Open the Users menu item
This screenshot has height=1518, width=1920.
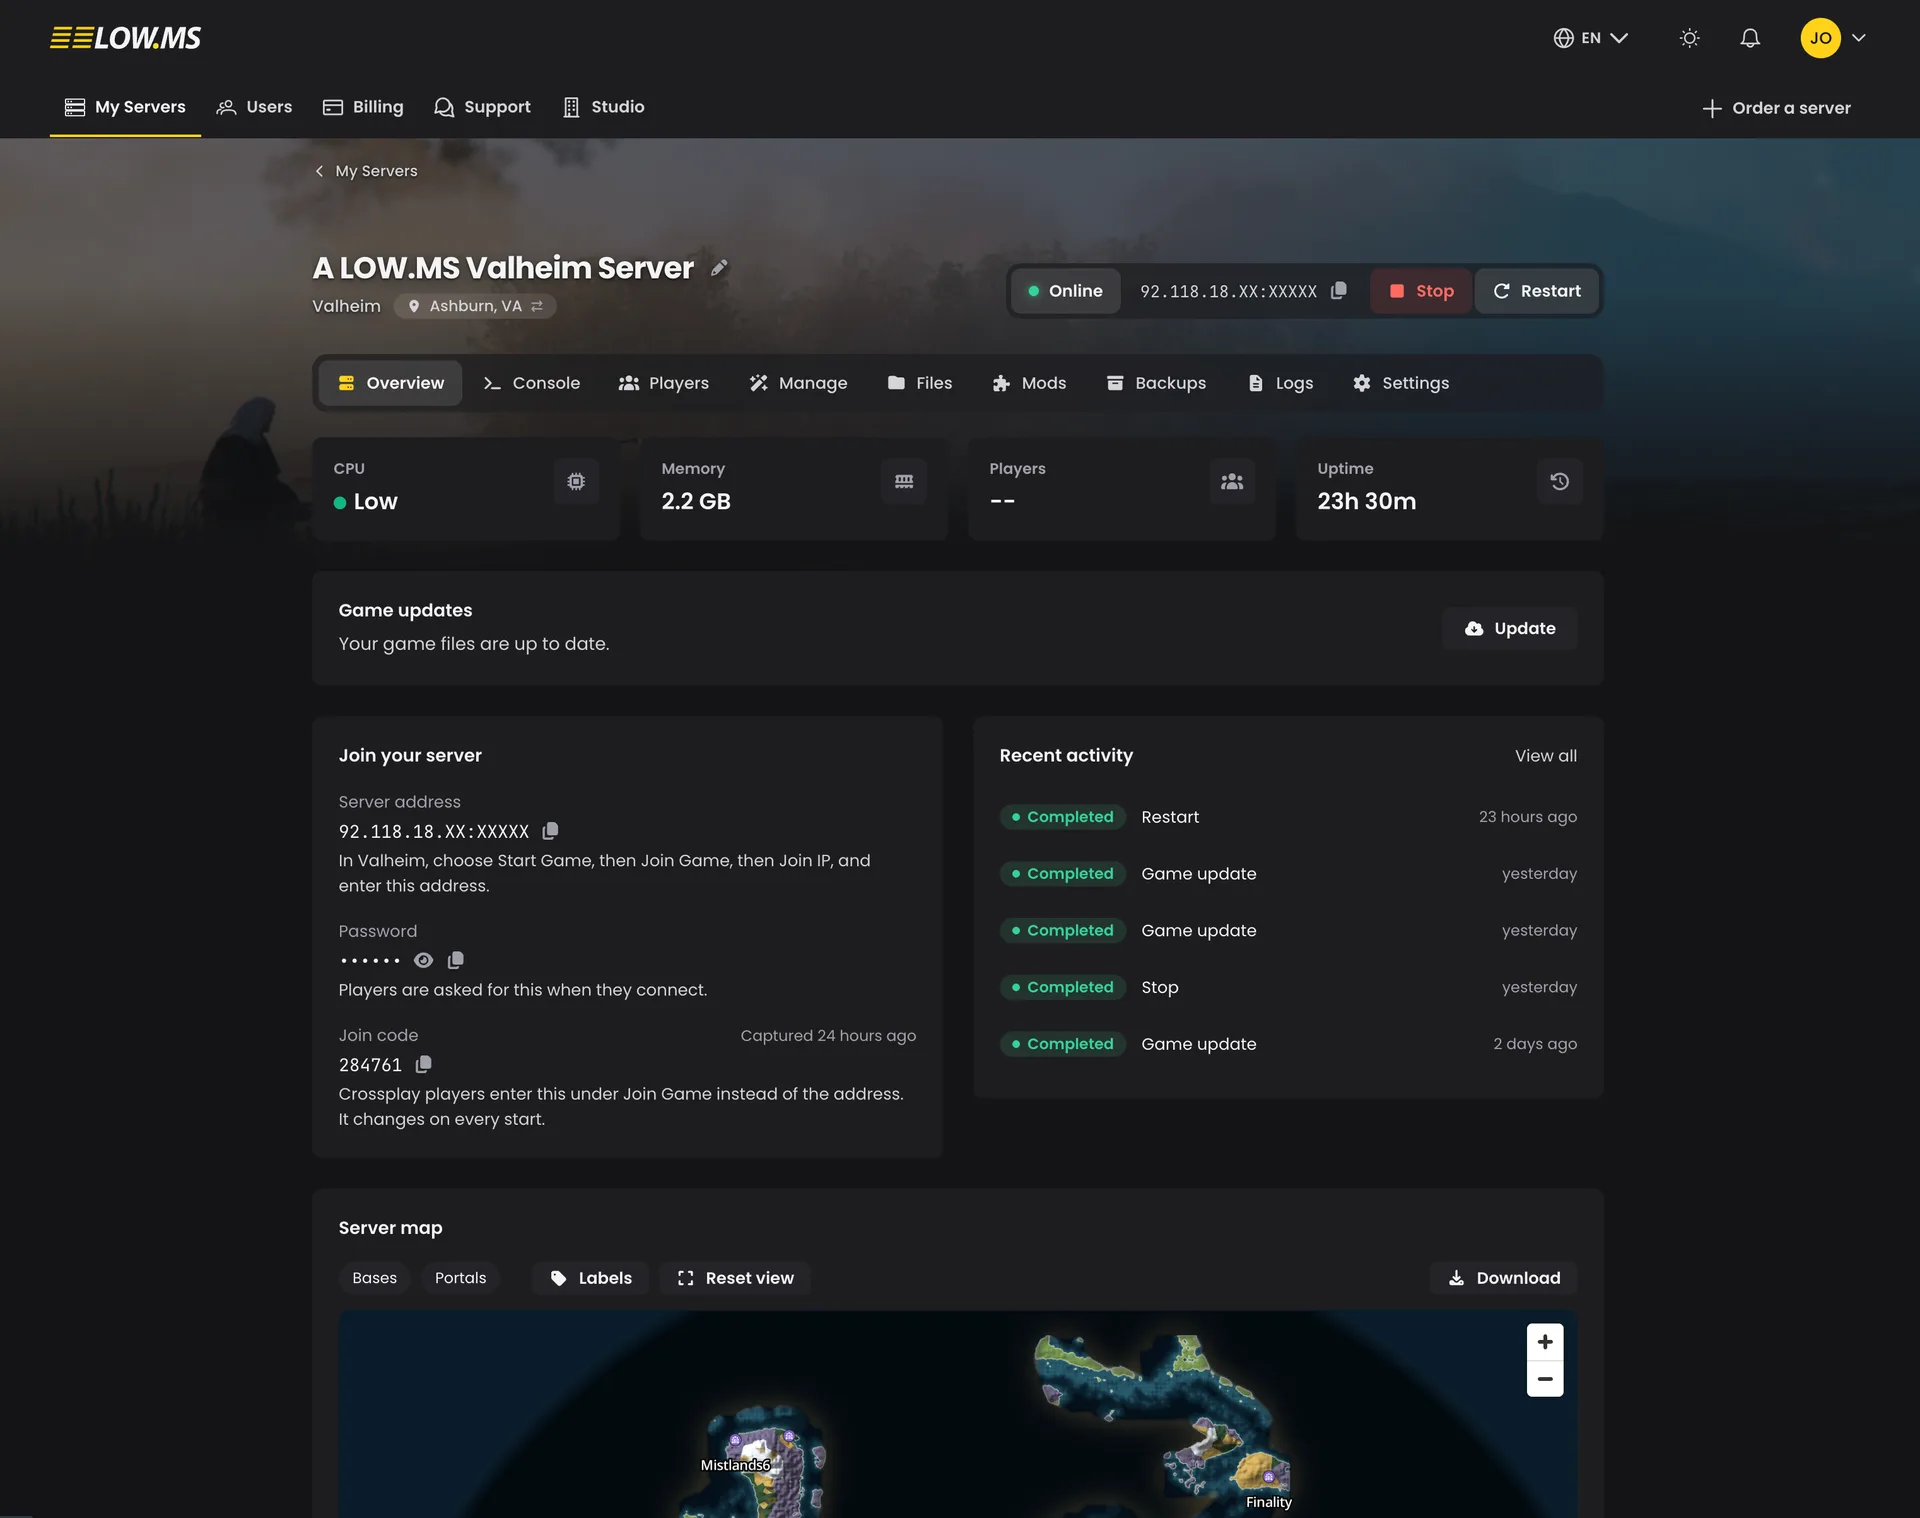point(255,107)
